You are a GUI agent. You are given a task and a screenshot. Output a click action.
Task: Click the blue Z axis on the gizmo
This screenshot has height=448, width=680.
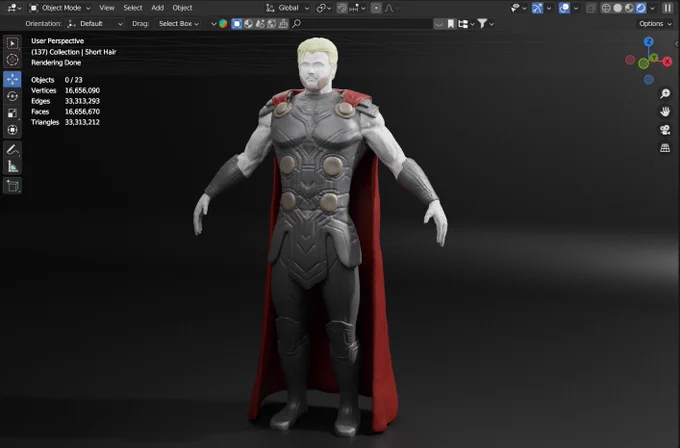[x=648, y=42]
